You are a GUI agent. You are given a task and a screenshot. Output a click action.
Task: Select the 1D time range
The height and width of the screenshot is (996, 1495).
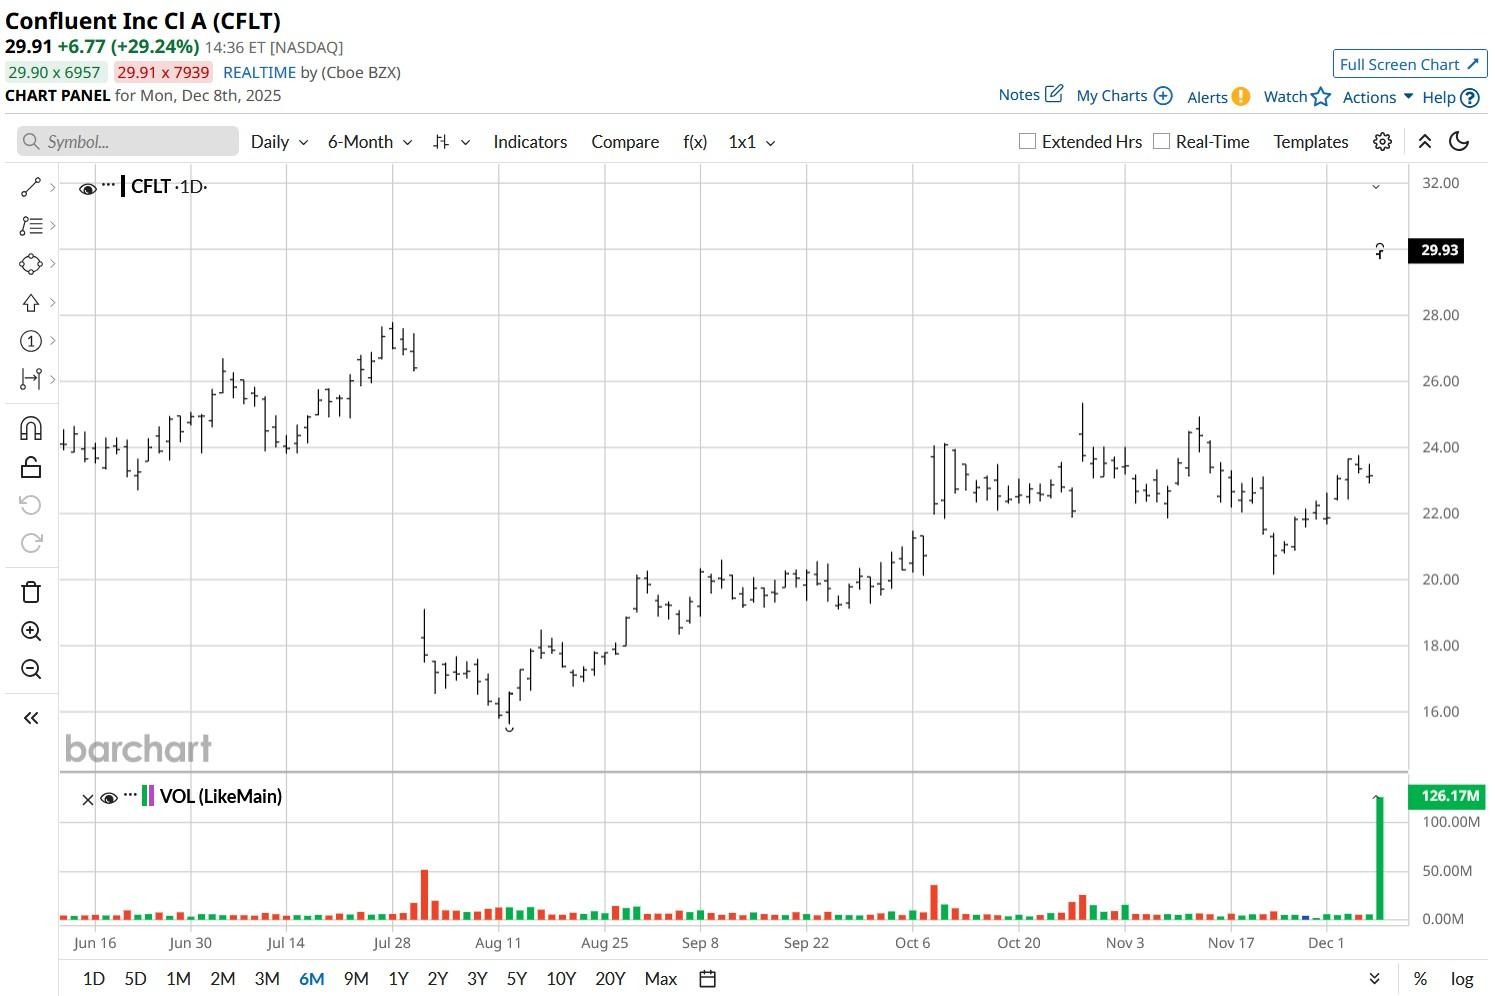[94, 979]
